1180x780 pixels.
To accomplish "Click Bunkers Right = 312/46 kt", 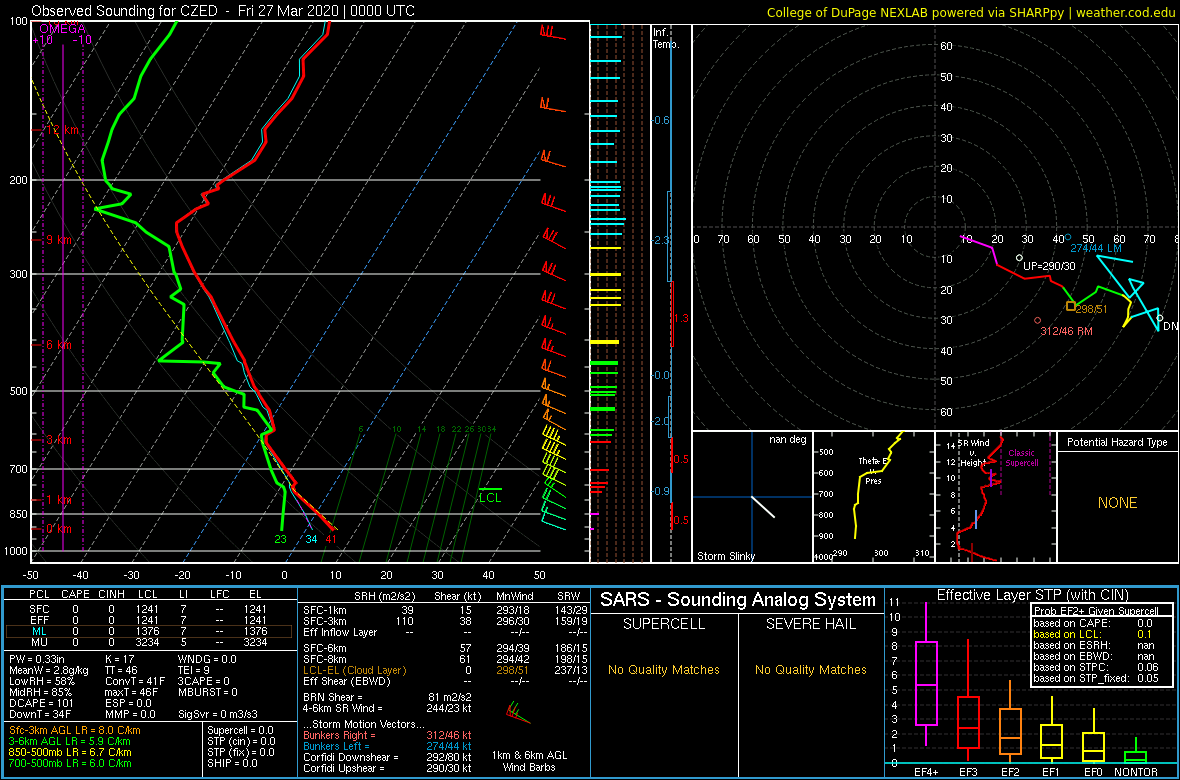I will (387, 735).
